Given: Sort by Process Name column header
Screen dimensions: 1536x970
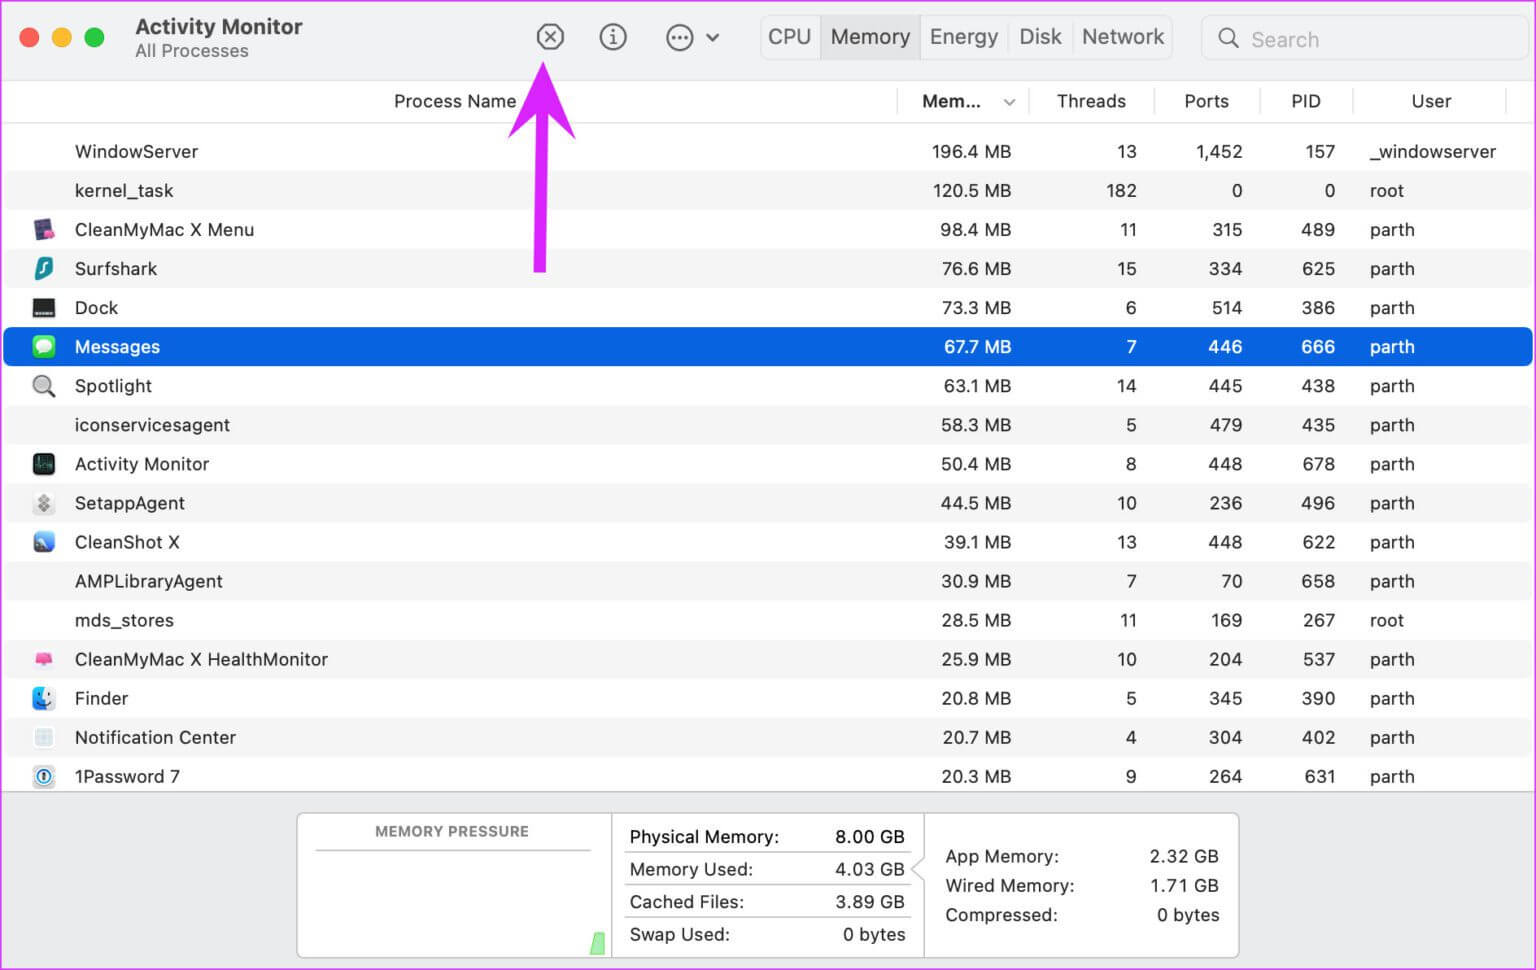Looking at the screenshot, I should pos(455,101).
